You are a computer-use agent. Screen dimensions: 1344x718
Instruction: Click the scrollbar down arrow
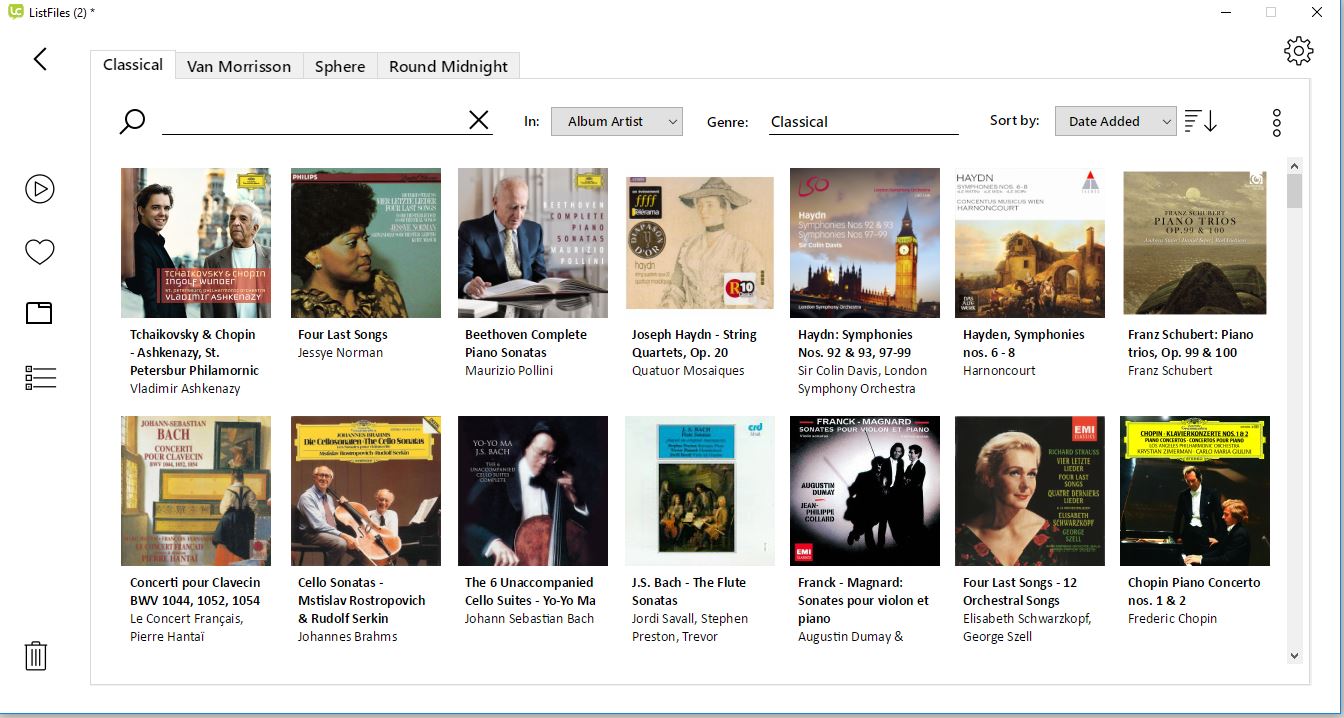pyautogui.click(x=1294, y=656)
